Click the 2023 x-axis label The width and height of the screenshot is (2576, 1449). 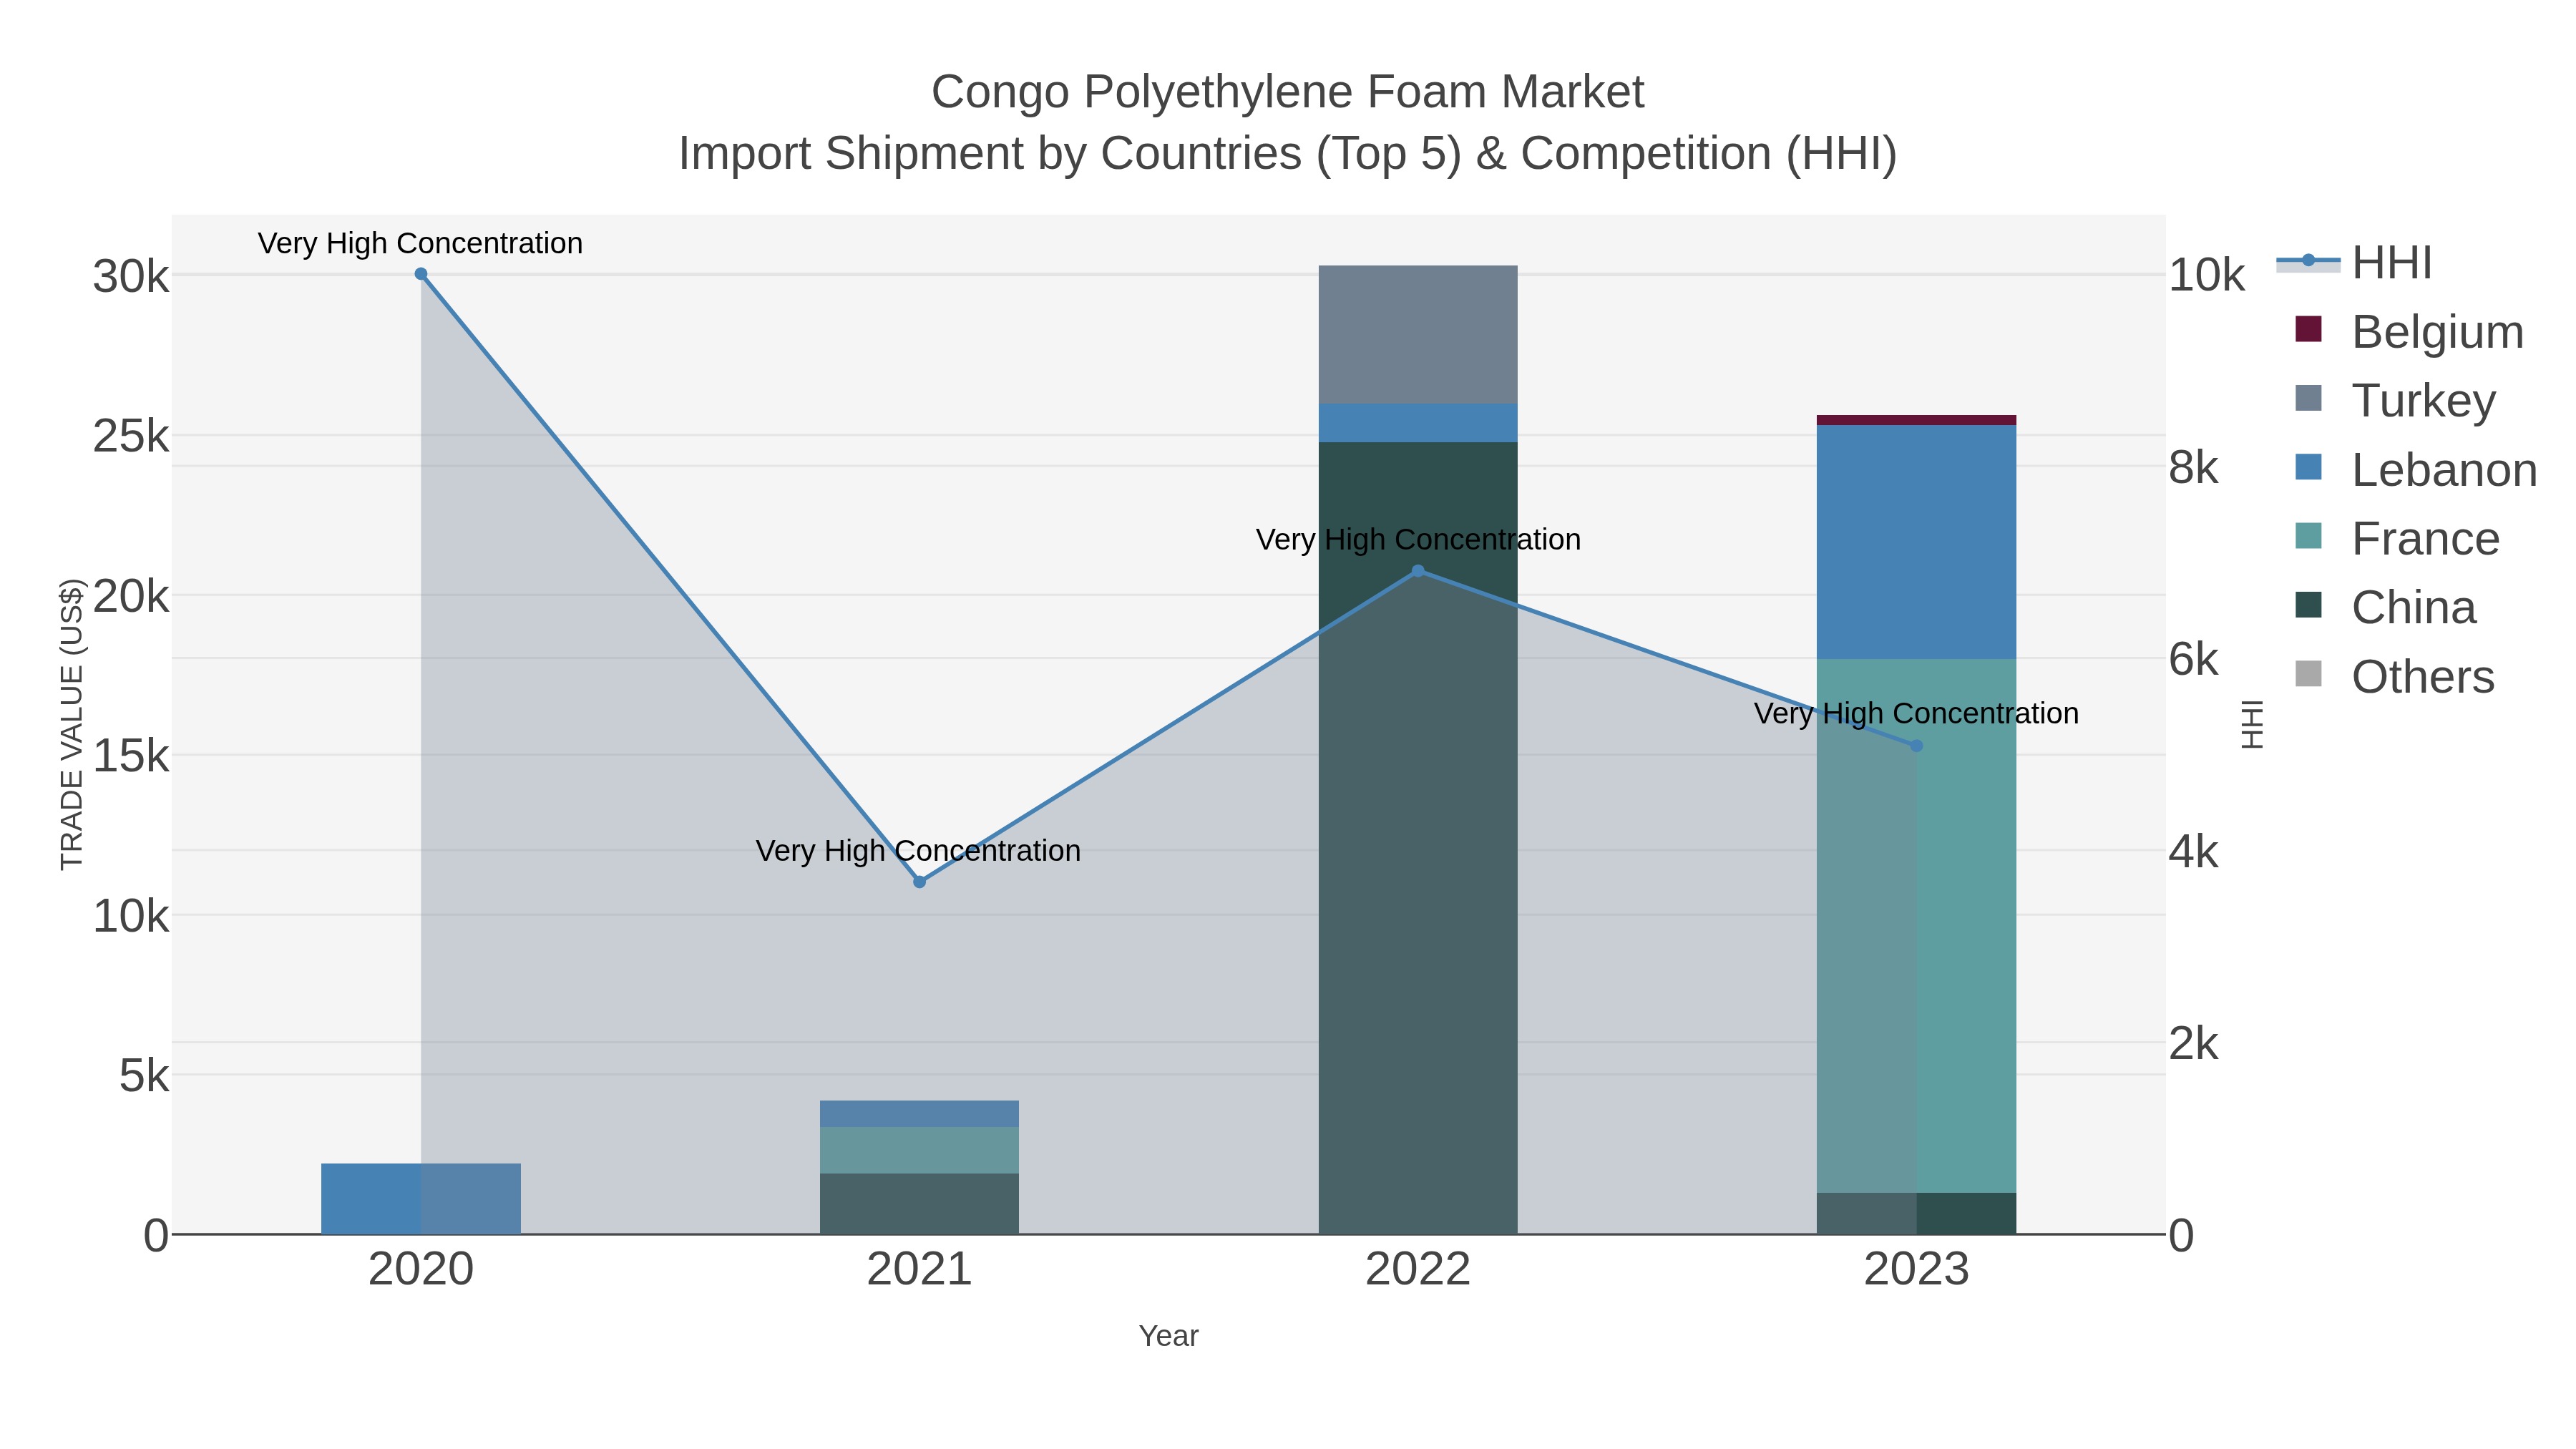pyautogui.click(x=1917, y=1270)
